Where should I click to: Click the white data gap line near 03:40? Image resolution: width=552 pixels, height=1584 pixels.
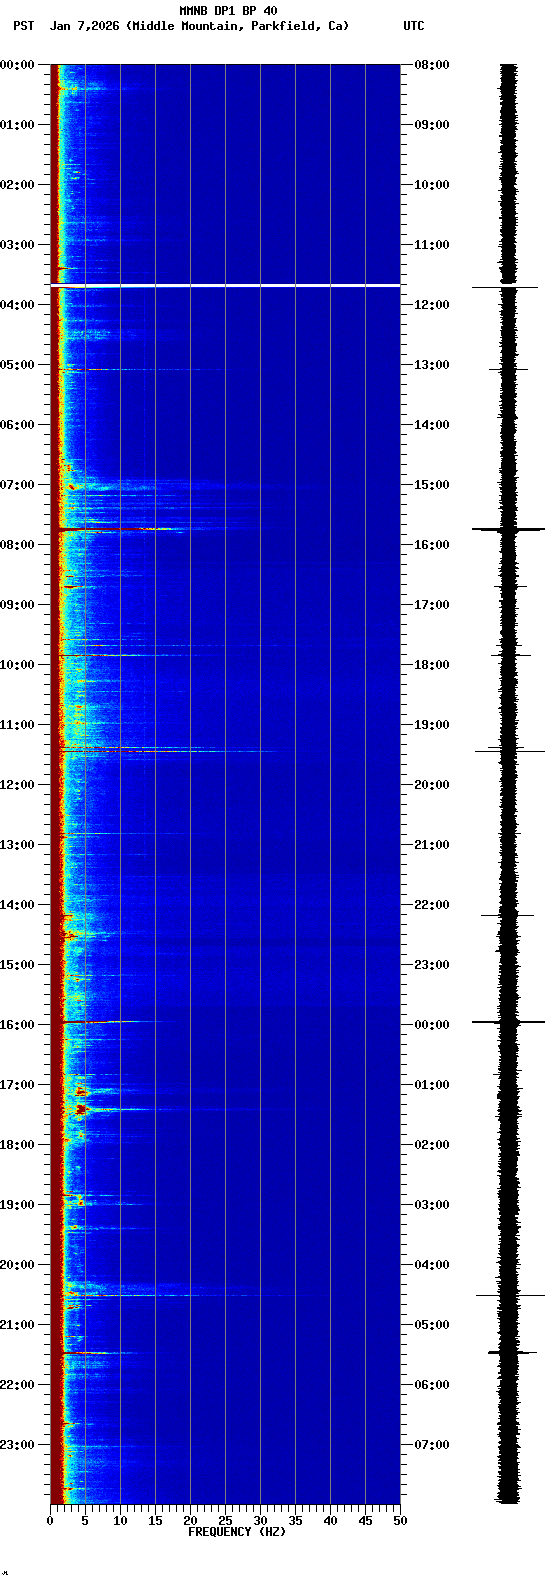point(225,286)
